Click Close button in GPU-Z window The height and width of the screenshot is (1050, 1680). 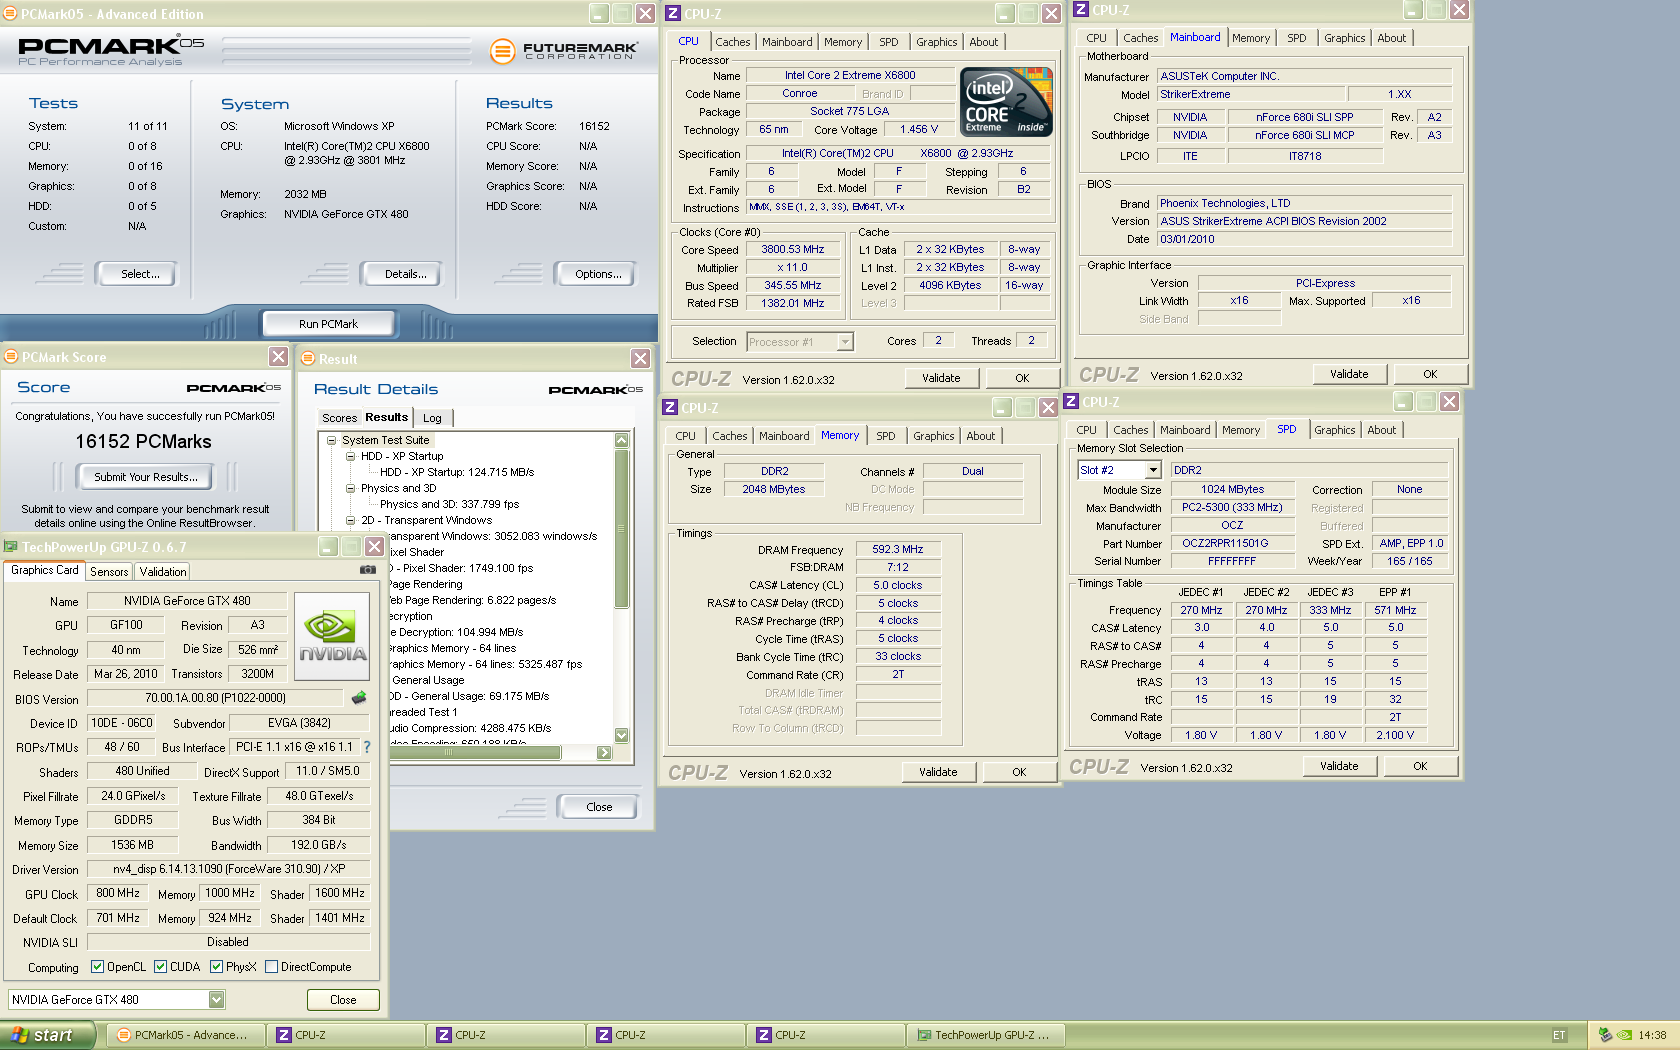point(343,1000)
